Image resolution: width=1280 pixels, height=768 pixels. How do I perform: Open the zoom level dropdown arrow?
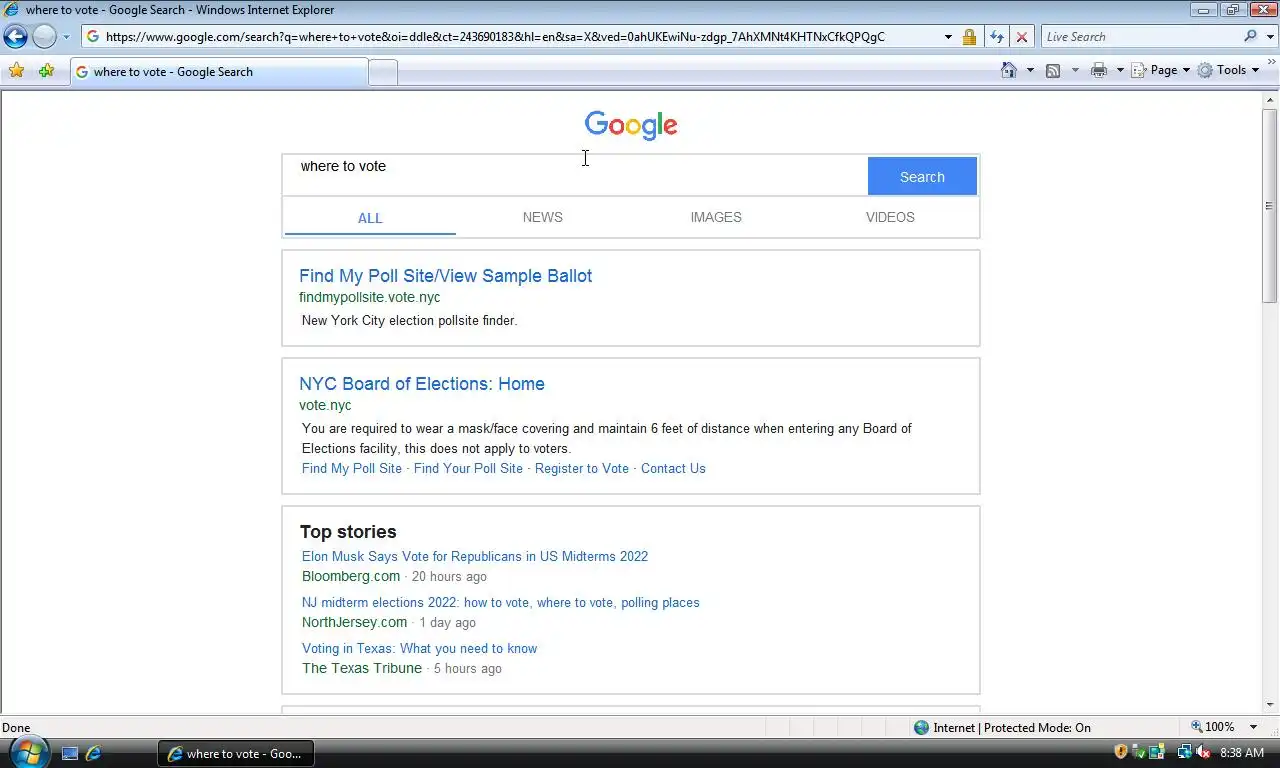1253,727
